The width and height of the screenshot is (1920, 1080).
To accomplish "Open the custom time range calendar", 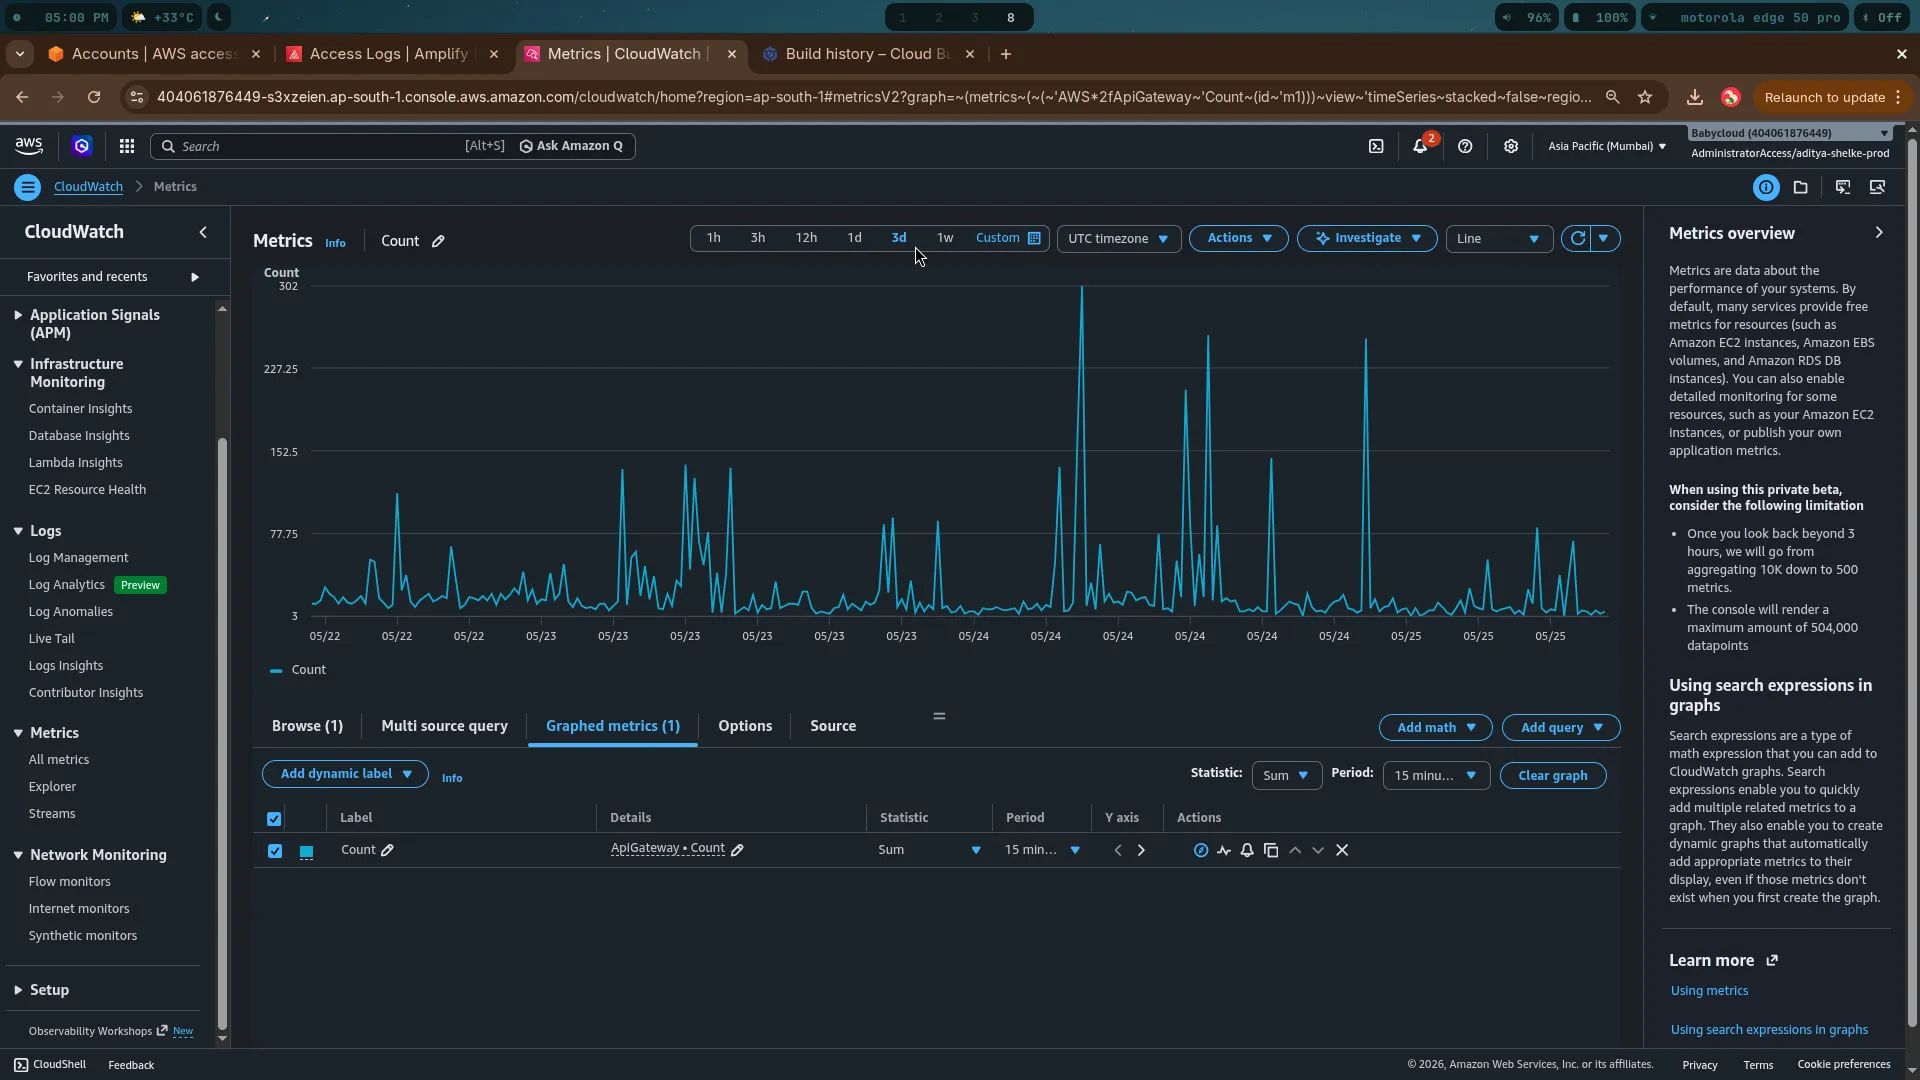I will pyautogui.click(x=1008, y=238).
